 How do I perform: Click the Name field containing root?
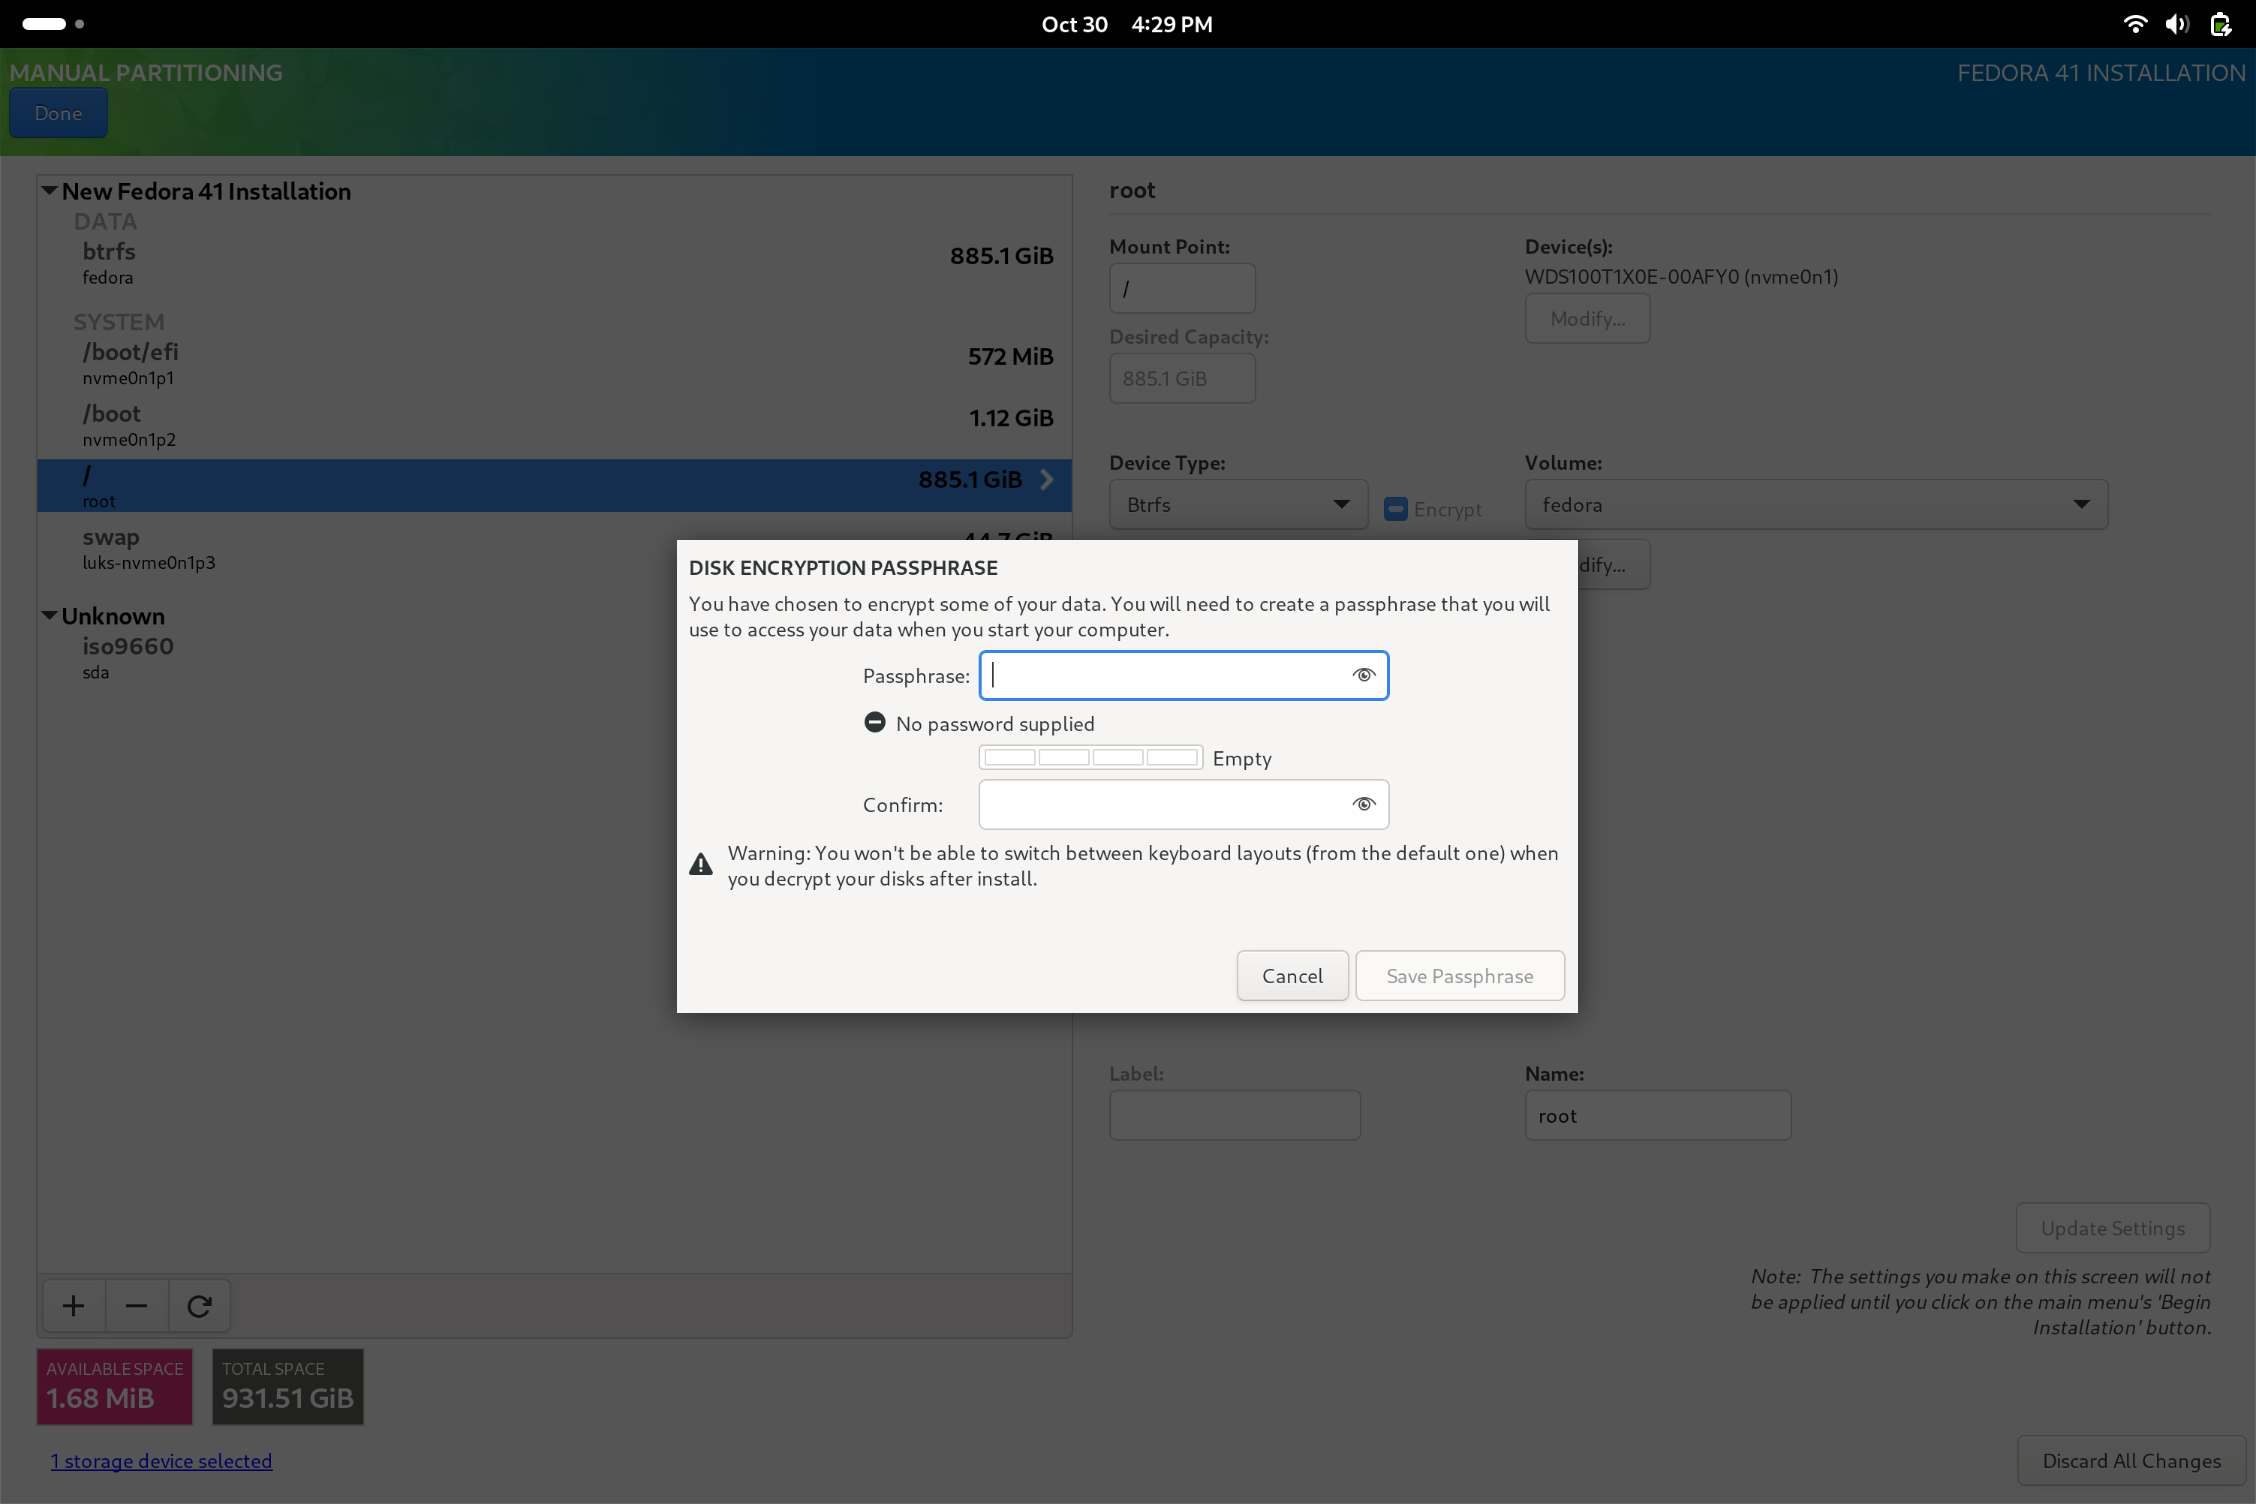1657,1116
